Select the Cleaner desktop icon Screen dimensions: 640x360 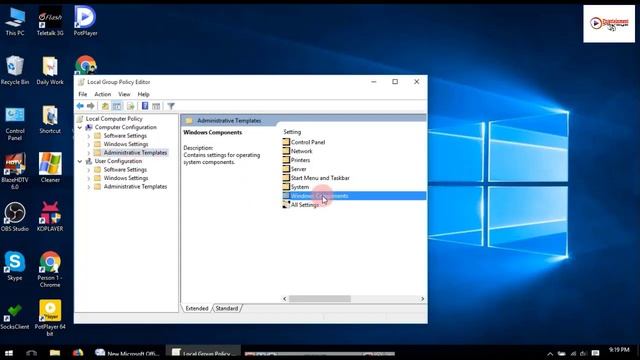50,168
